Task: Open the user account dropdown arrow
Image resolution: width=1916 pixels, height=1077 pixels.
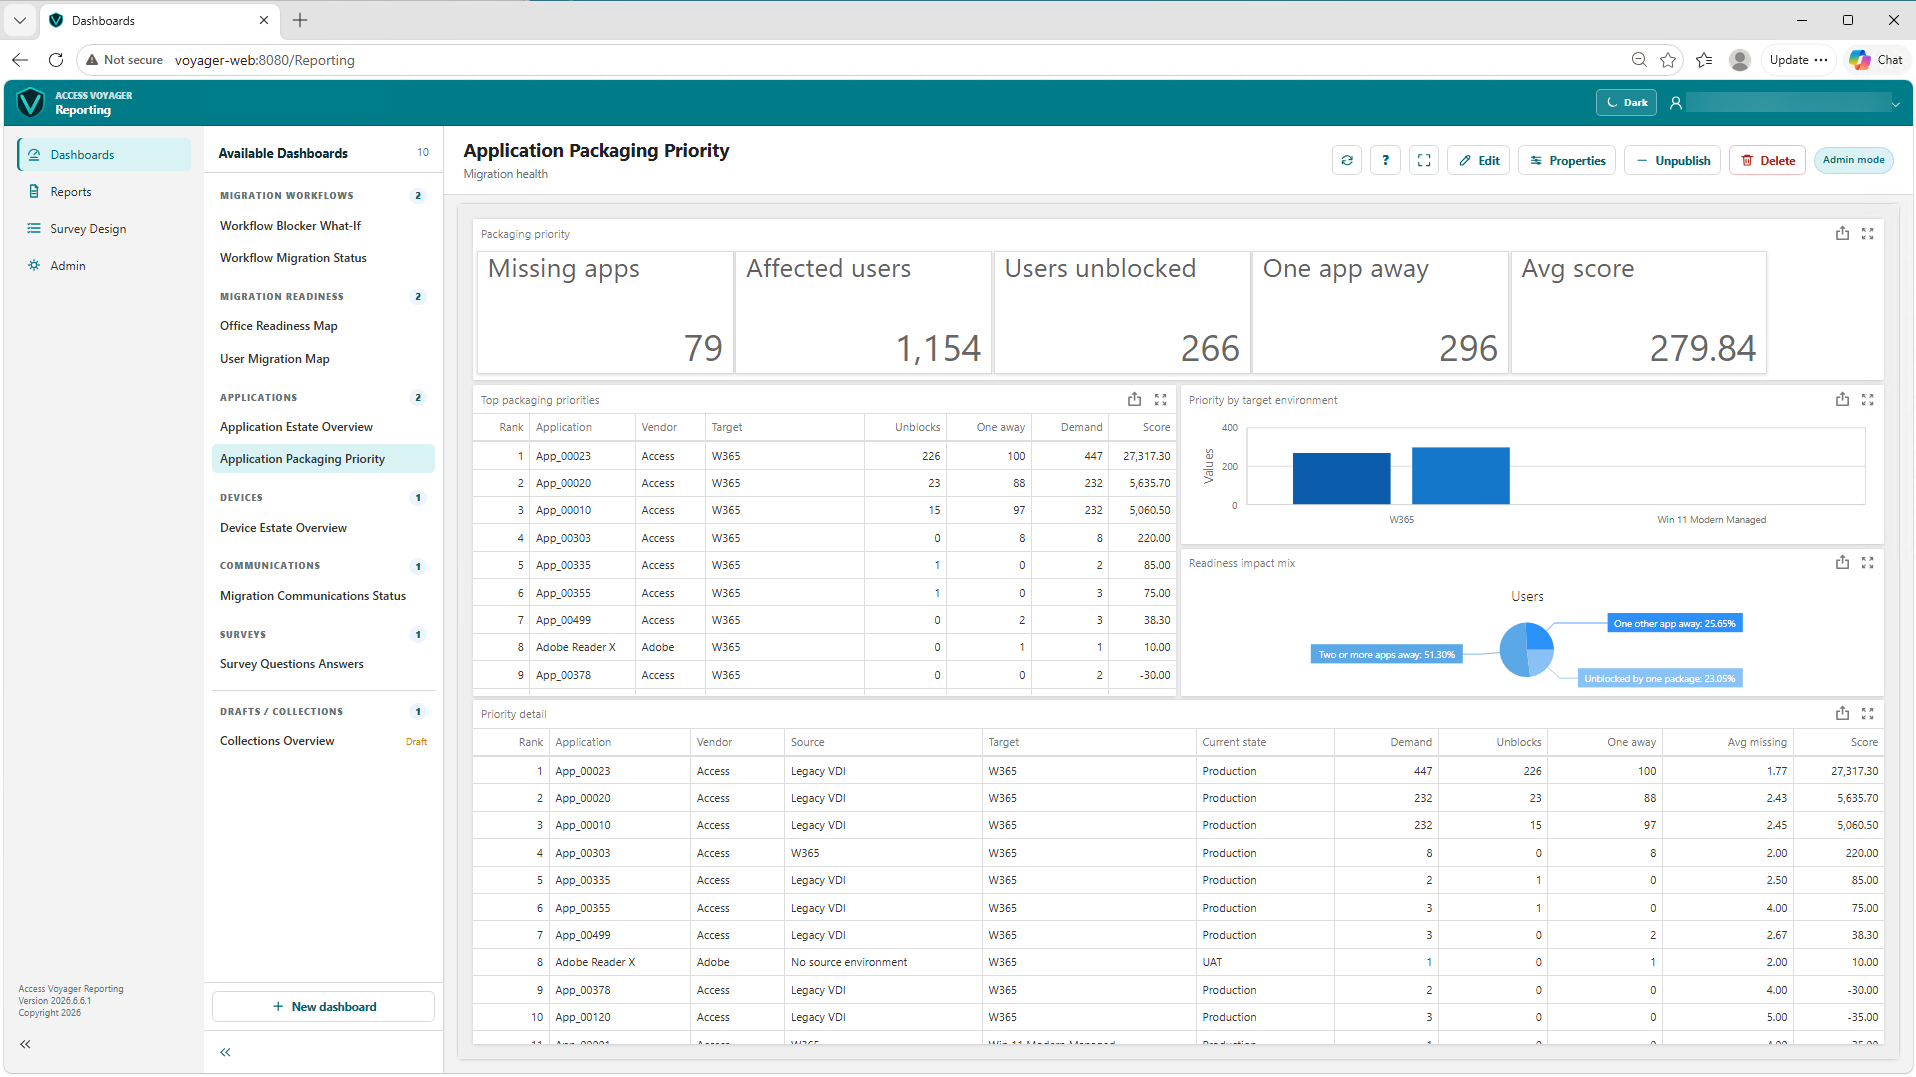Action: [x=1895, y=103]
